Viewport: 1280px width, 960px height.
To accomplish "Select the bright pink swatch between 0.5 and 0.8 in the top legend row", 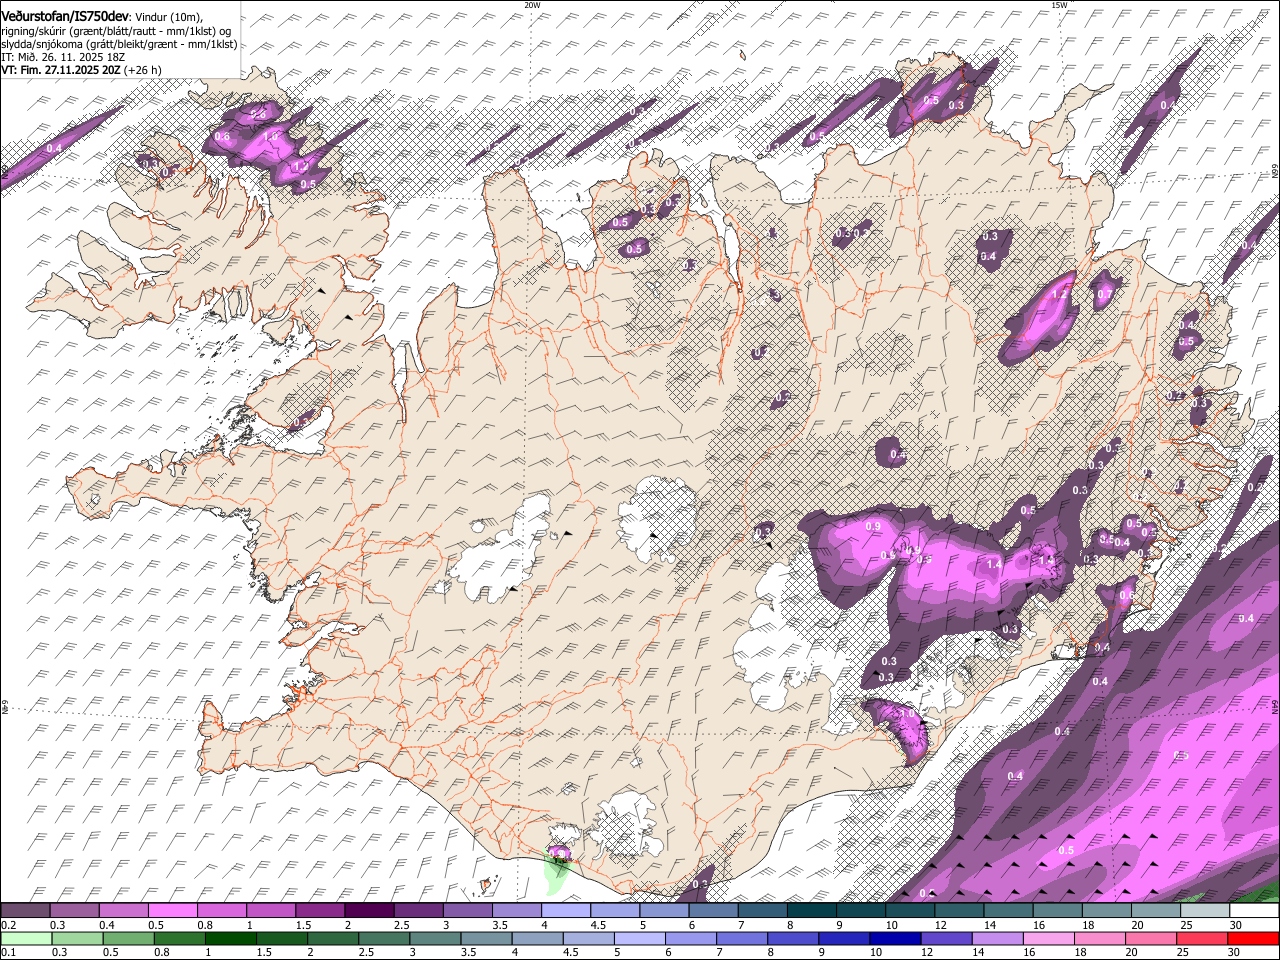I will point(172,911).
